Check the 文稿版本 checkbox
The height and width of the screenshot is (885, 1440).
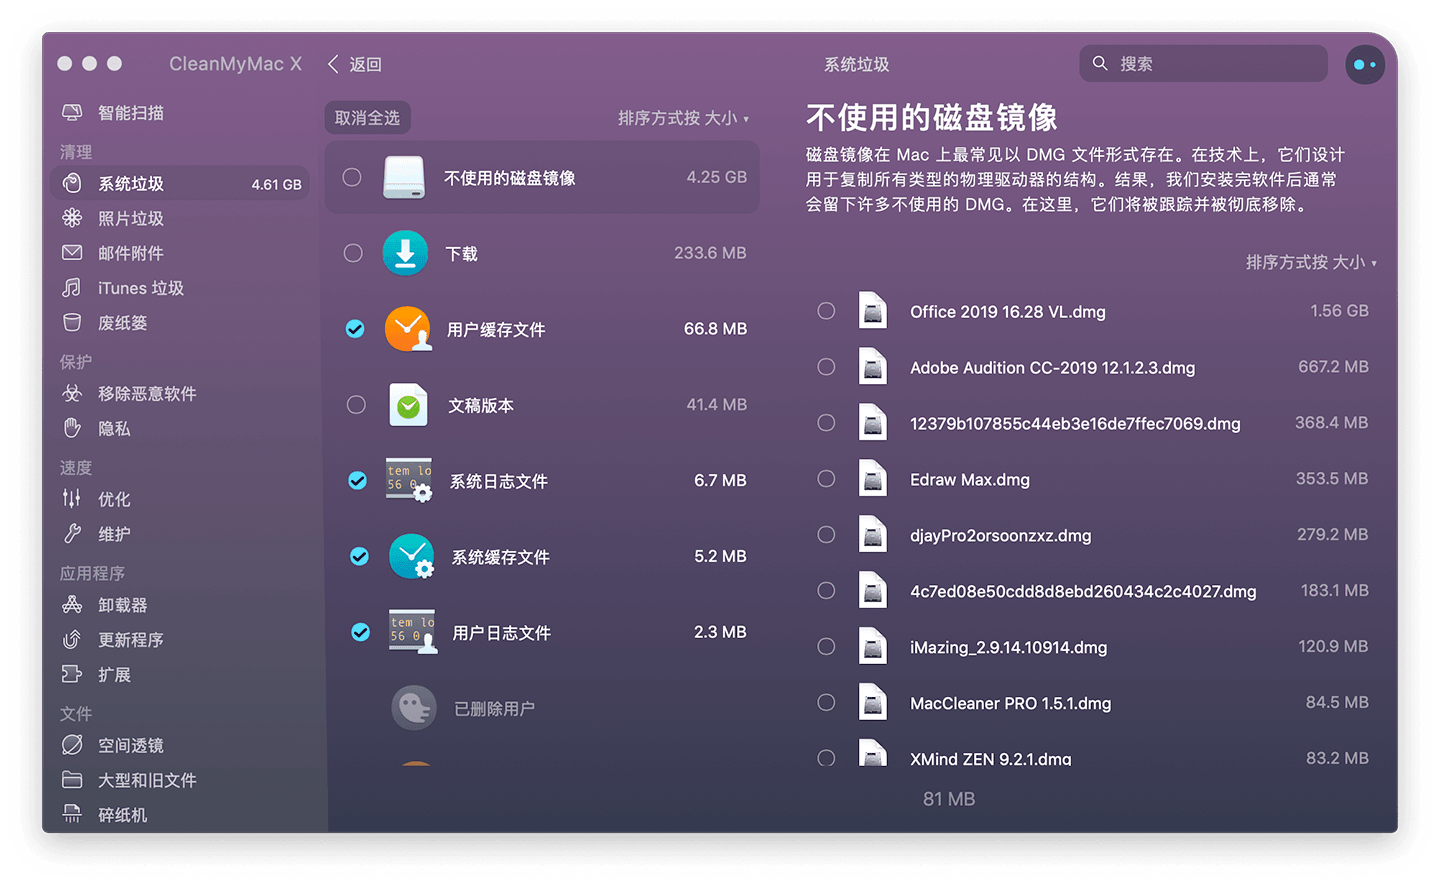point(356,405)
